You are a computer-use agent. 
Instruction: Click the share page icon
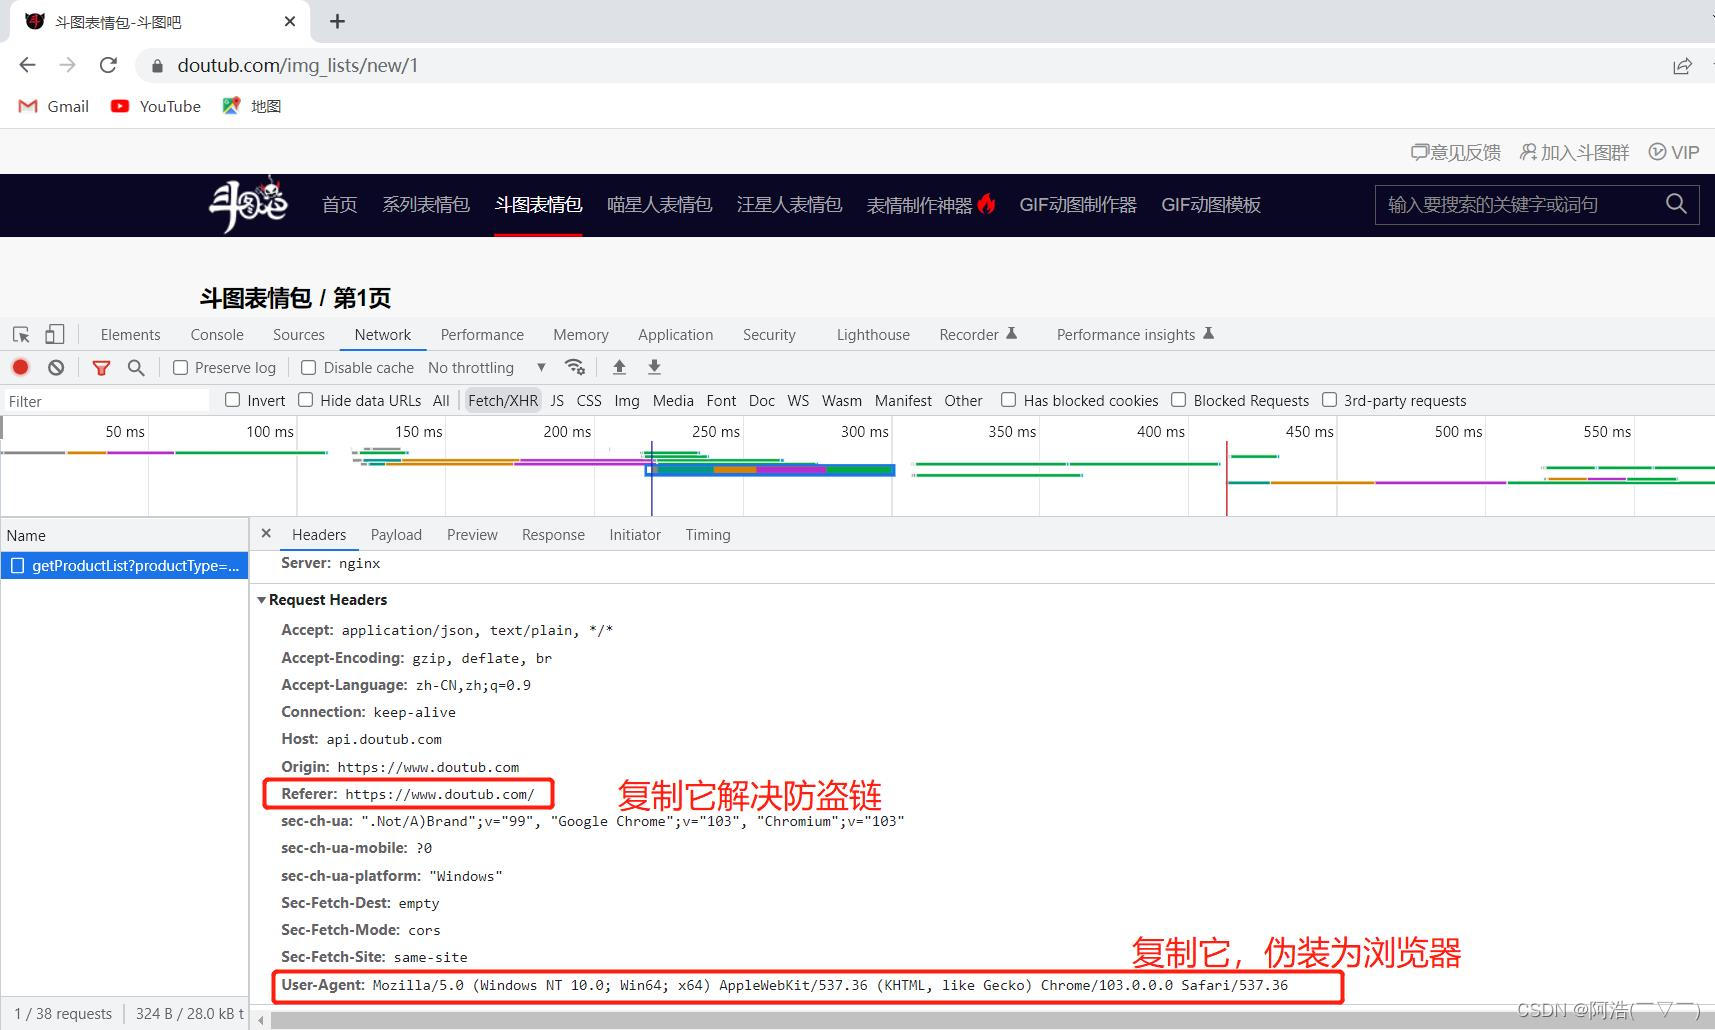pos(1682,66)
